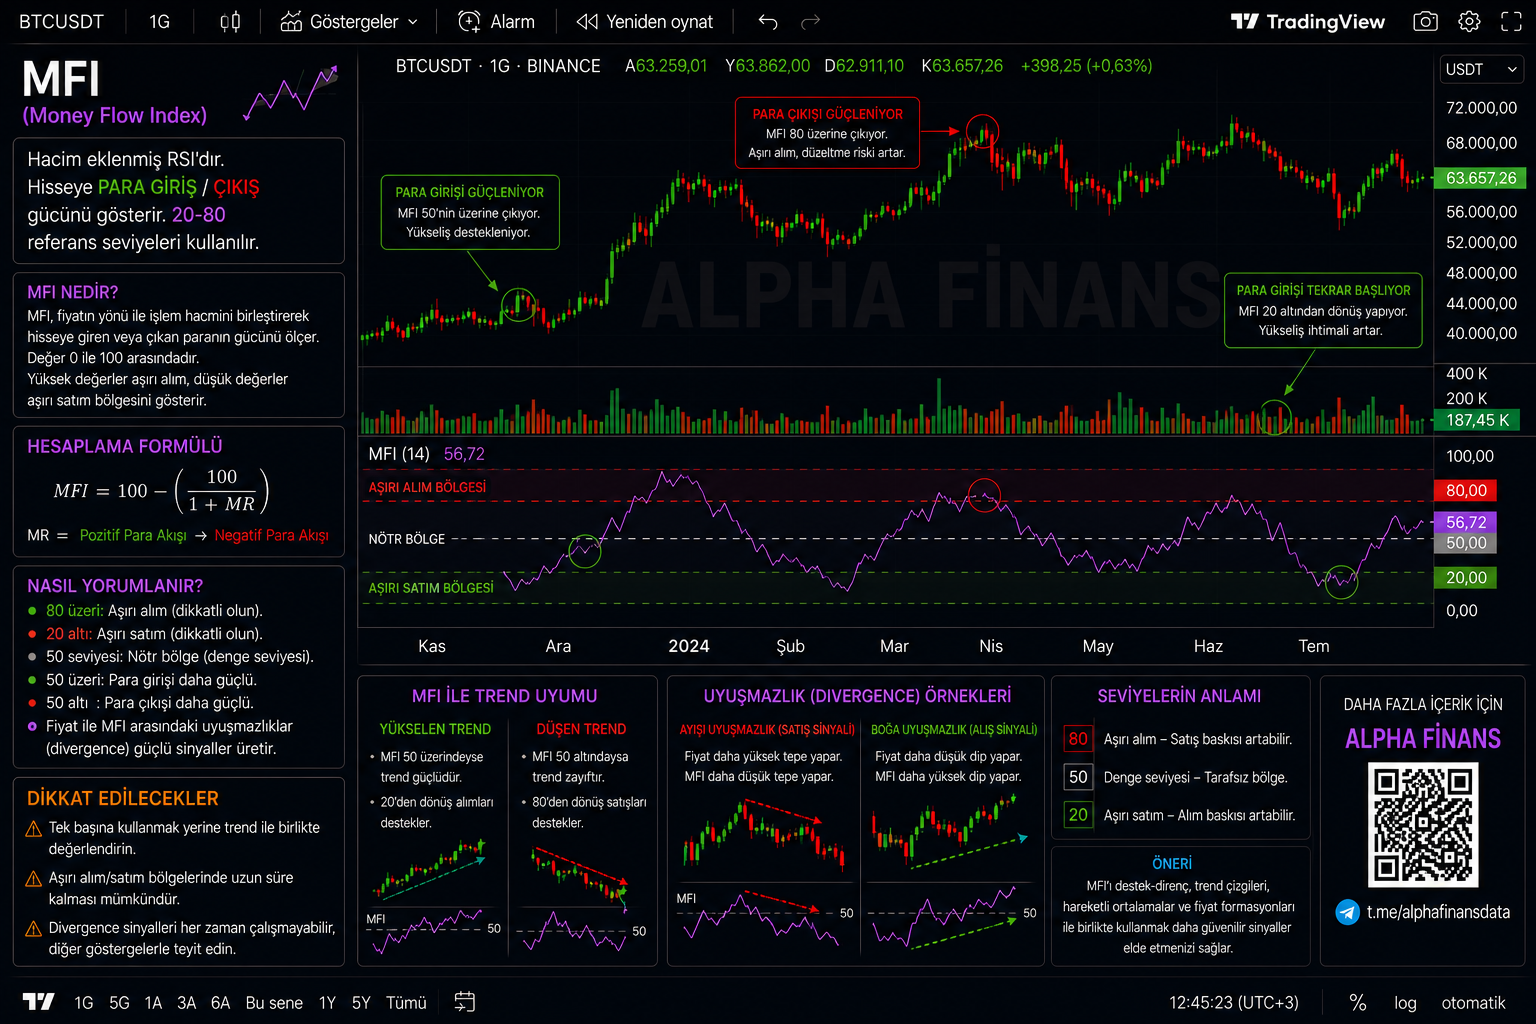Image resolution: width=1536 pixels, height=1024 pixels.
Task: Click the green 63.657,26 price label
Action: tap(1479, 178)
